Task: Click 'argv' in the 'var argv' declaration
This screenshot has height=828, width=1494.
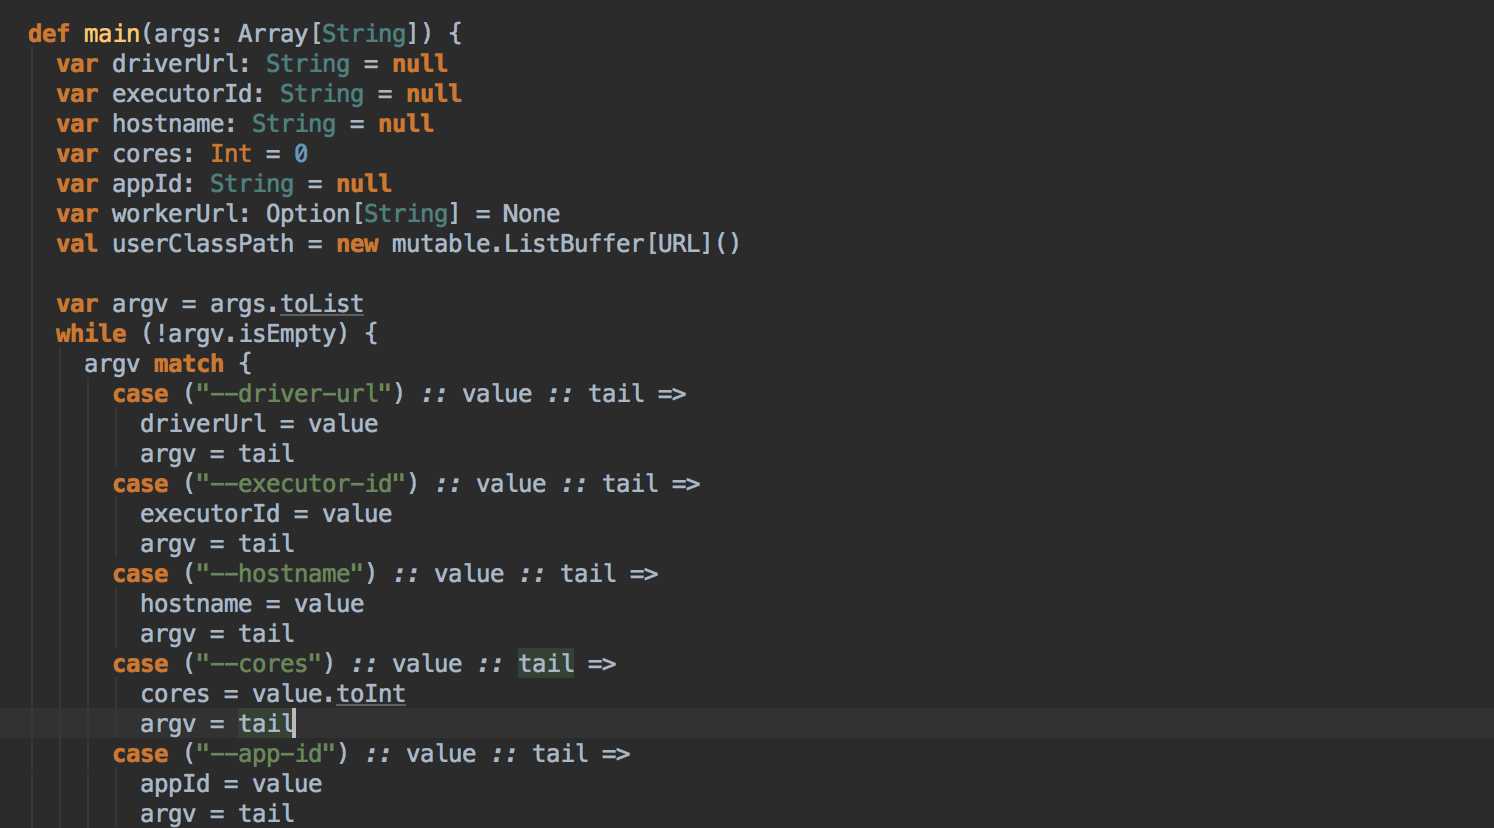Action: coord(140,304)
